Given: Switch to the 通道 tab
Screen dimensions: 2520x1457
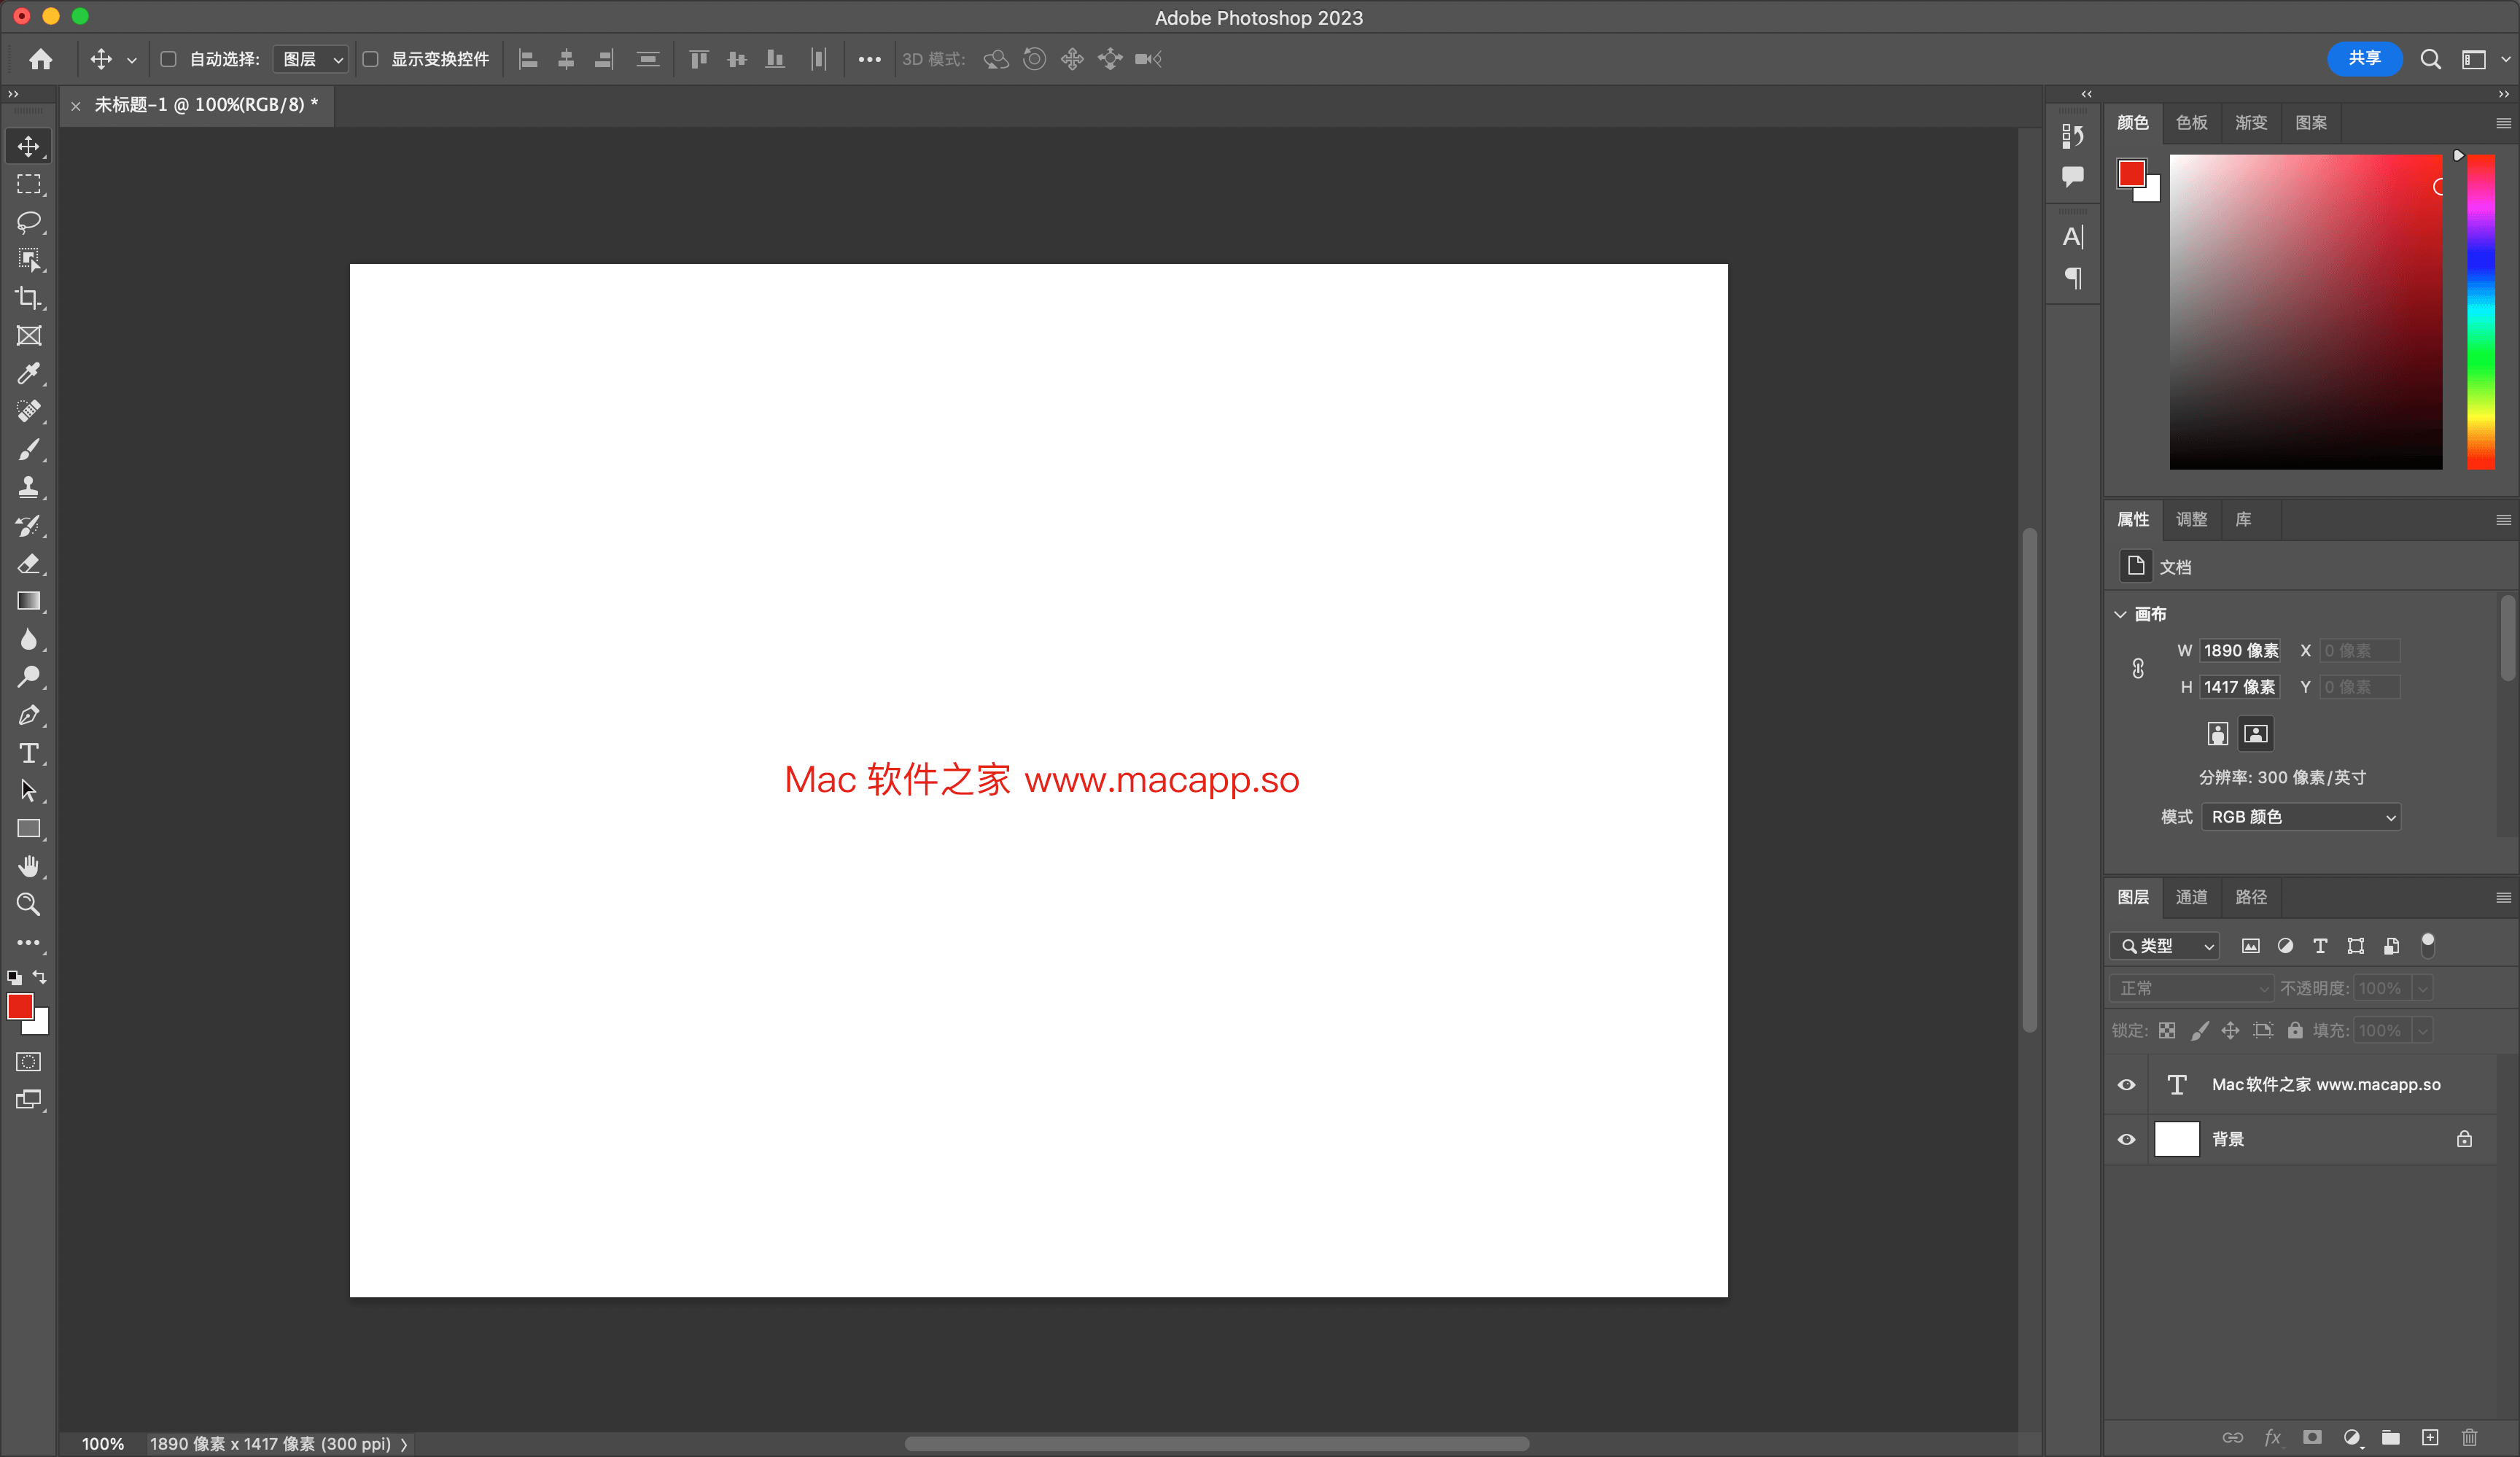Looking at the screenshot, I should 2191,897.
